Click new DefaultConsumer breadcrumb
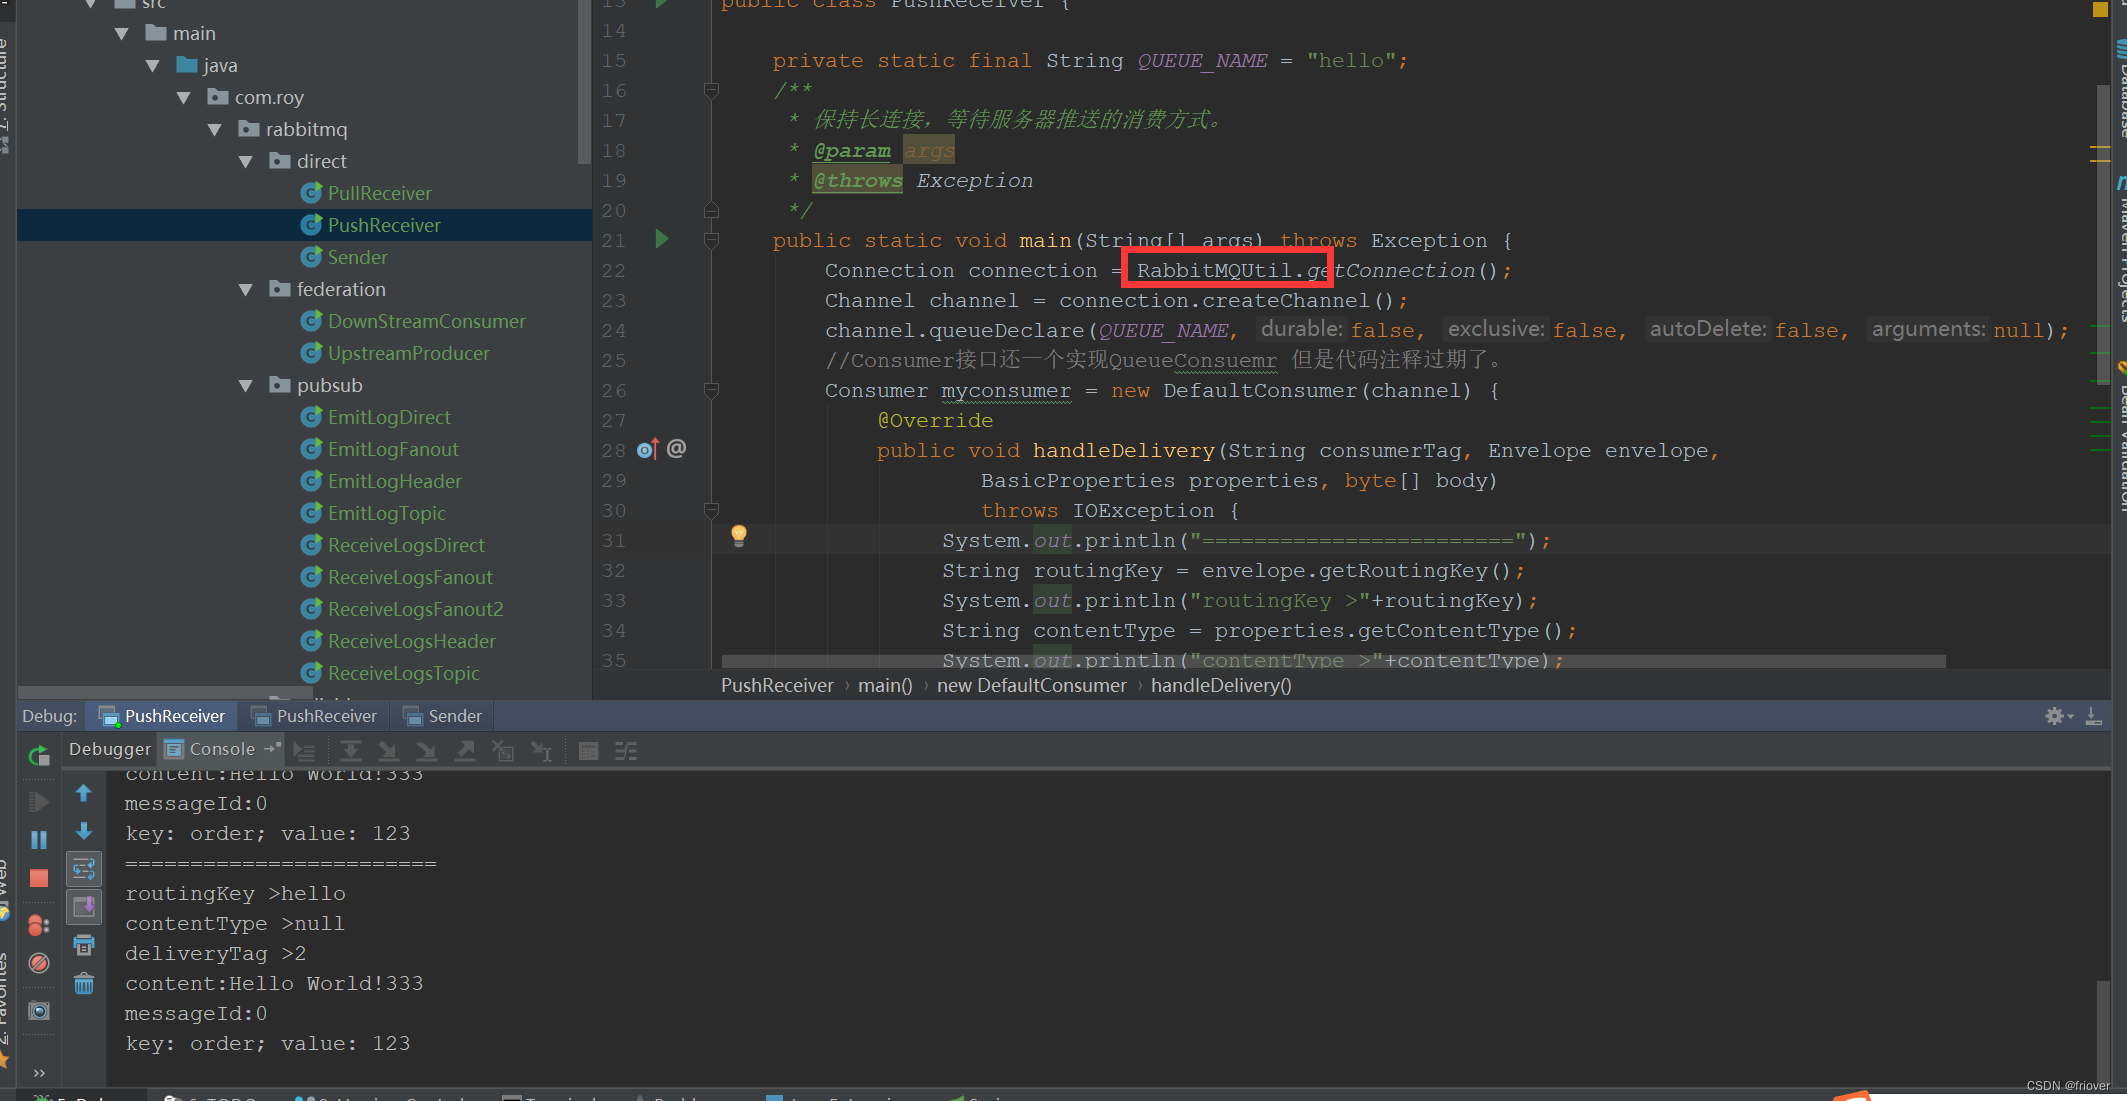This screenshot has width=2127, height=1101. click(x=1031, y=686)
